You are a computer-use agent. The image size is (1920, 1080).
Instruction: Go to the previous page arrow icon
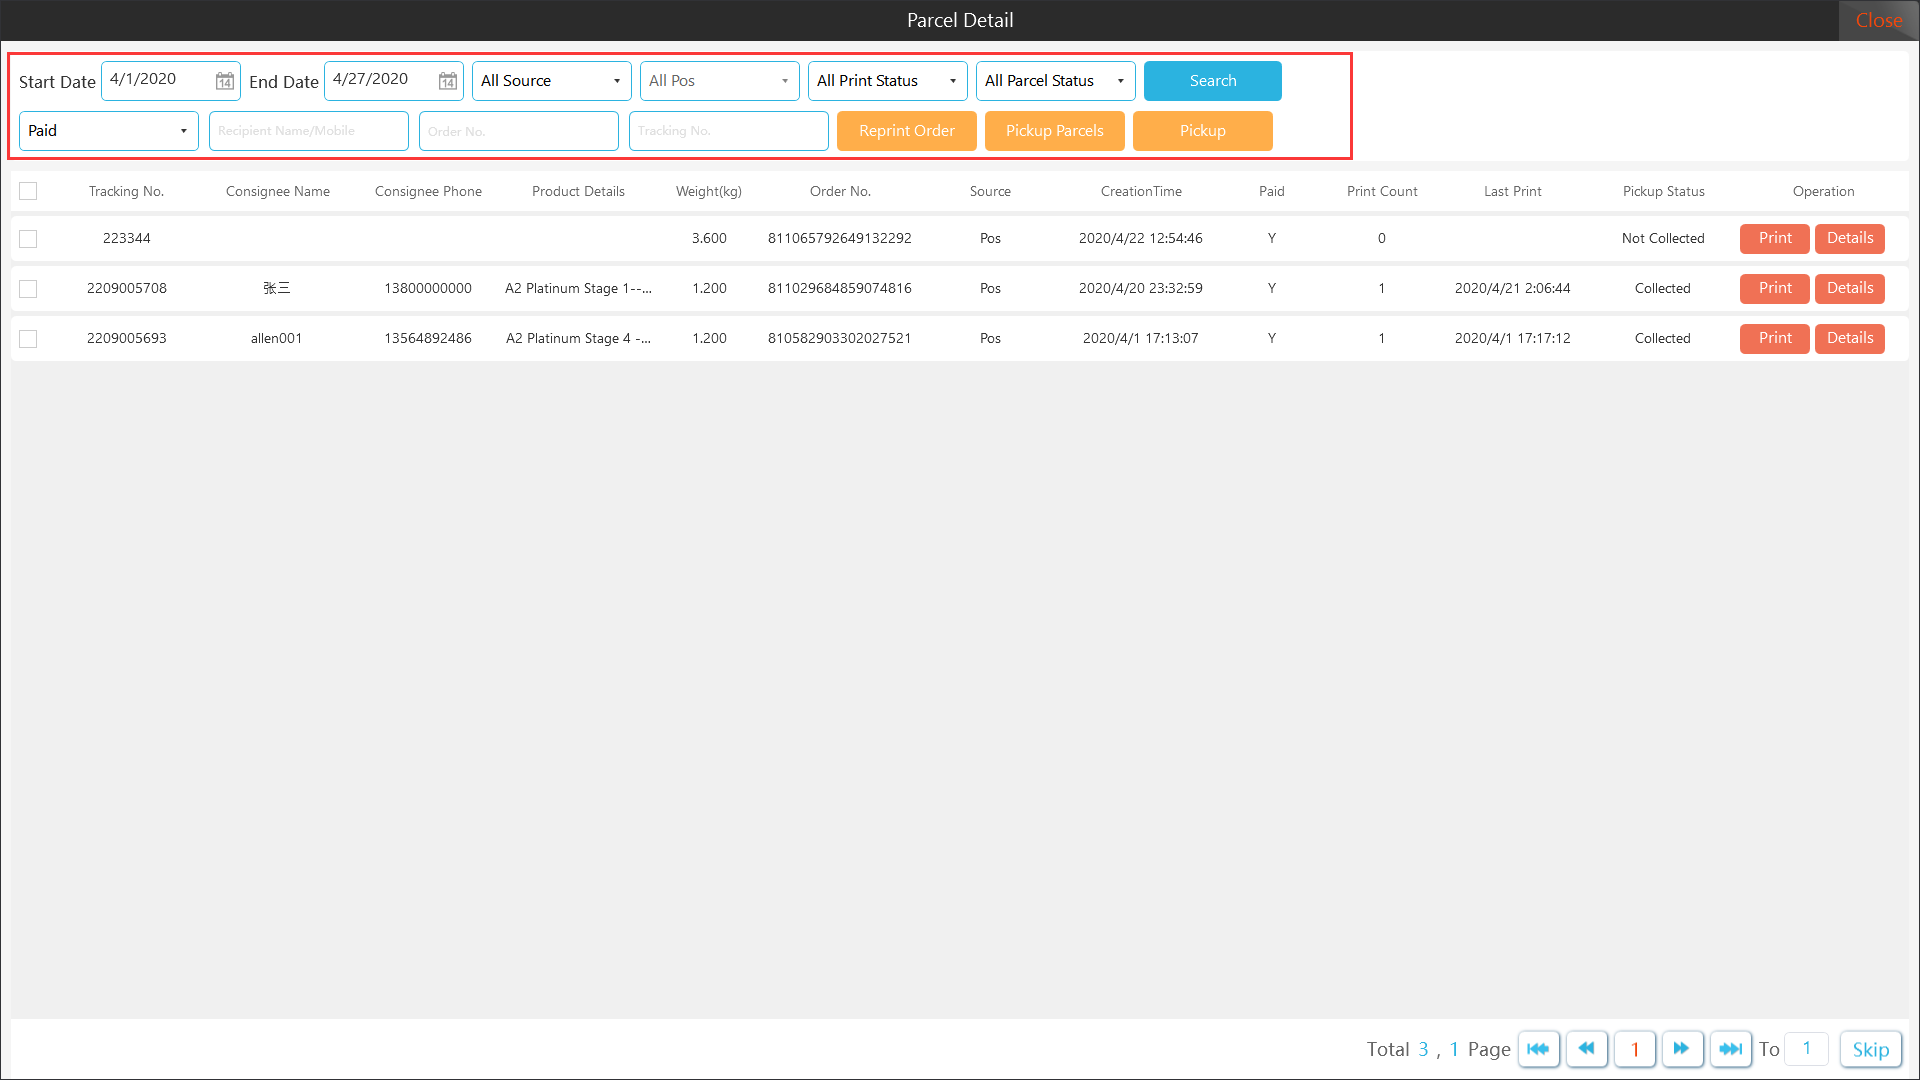(1586, 1049)
